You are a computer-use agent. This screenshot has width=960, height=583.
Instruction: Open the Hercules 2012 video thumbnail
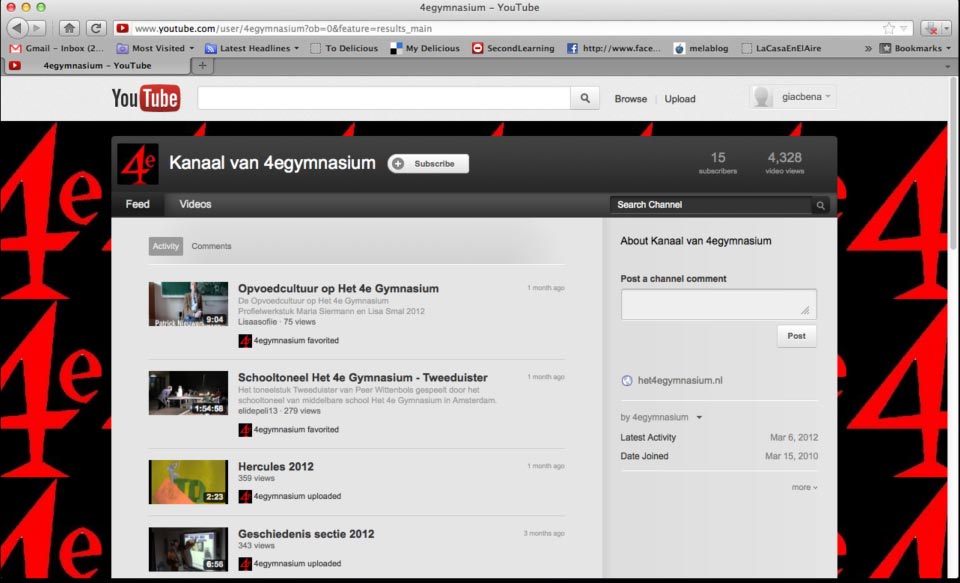(188, 482)
